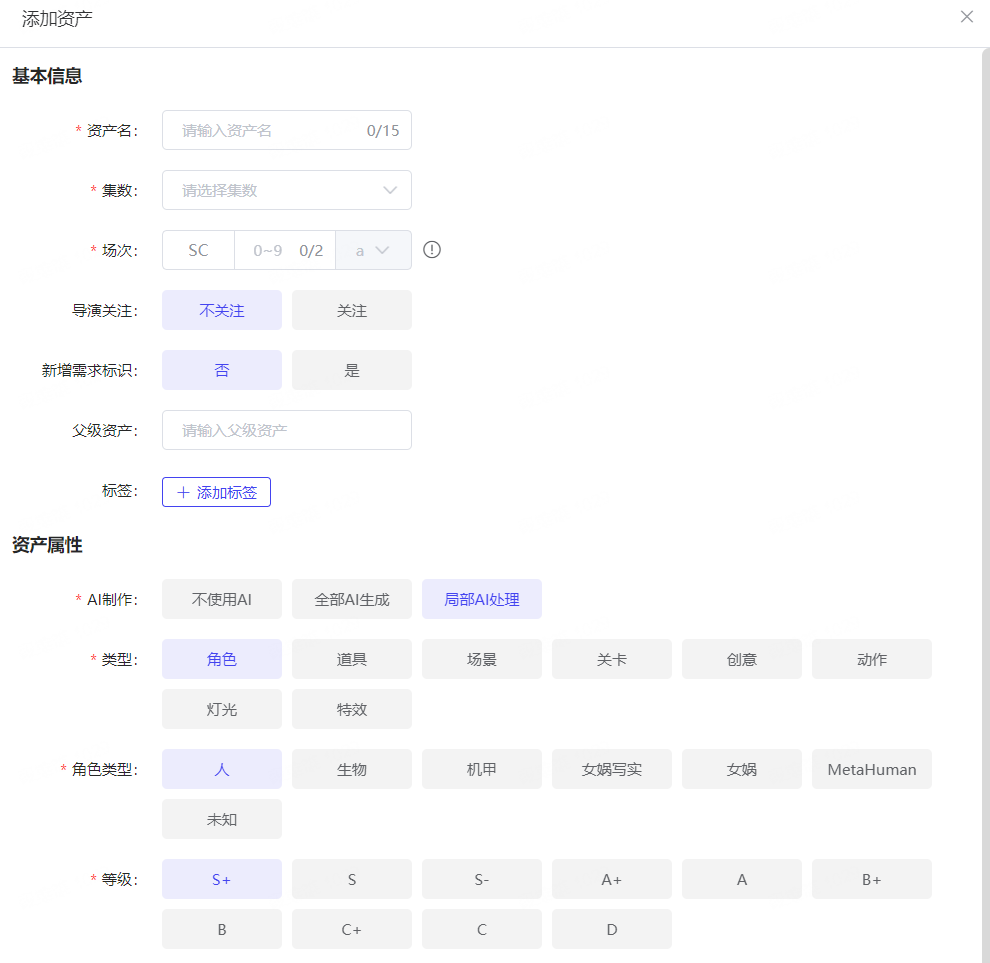Select 机甲 role type
This screenshot has height=963, width=990.
click(x=482, y=769)
